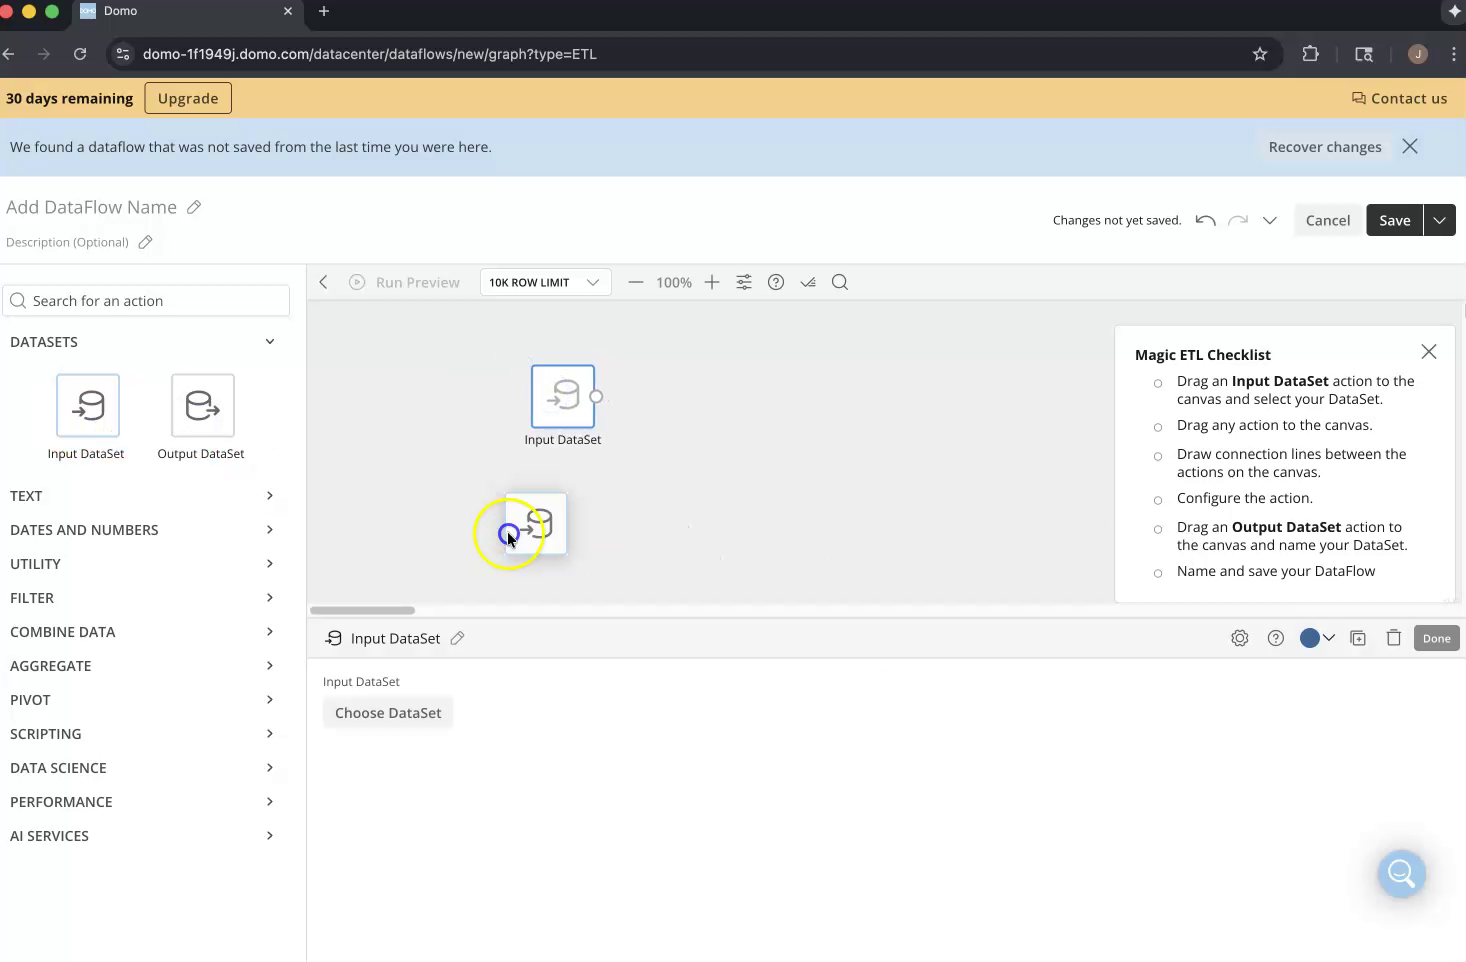Bookmark this page star icon
Viewport: 1466px width, 962px height.
click(x=1260, y=54)
